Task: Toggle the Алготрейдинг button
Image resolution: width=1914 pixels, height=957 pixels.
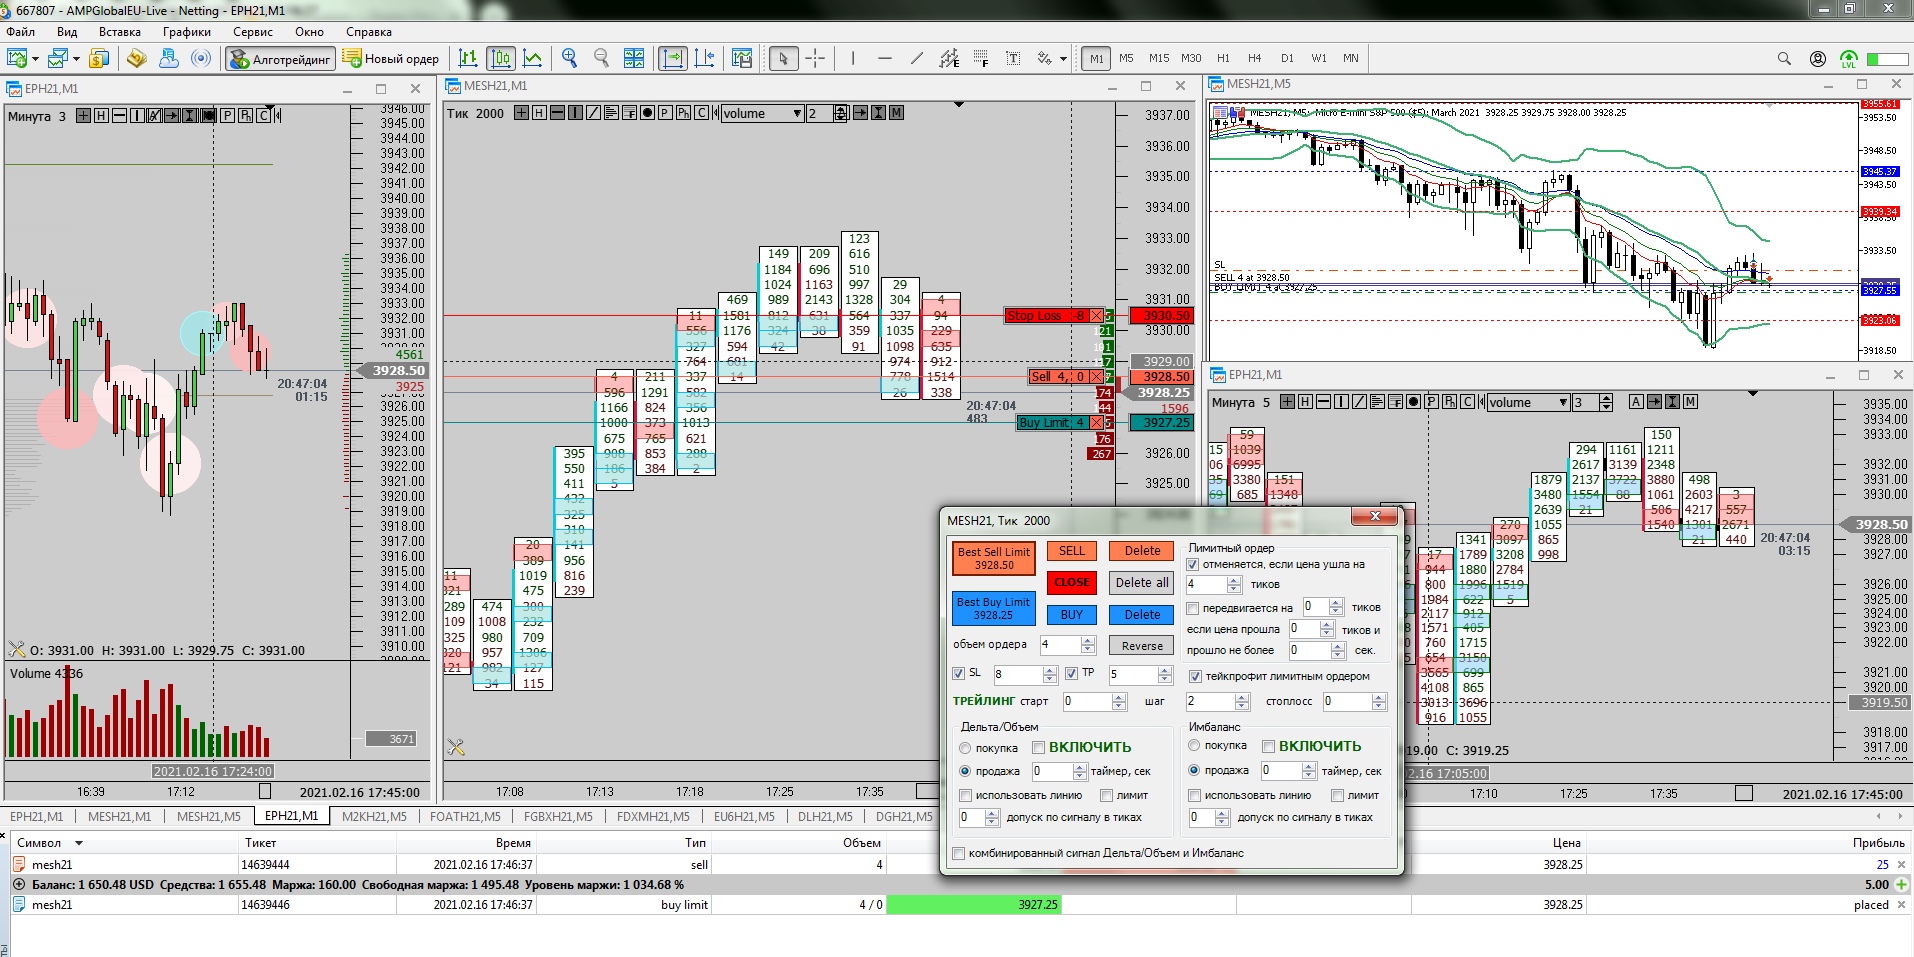Action: click(279, 59)
